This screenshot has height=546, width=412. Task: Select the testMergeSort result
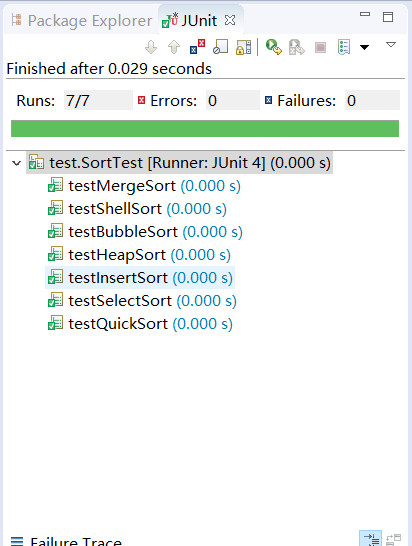[144, 186]
